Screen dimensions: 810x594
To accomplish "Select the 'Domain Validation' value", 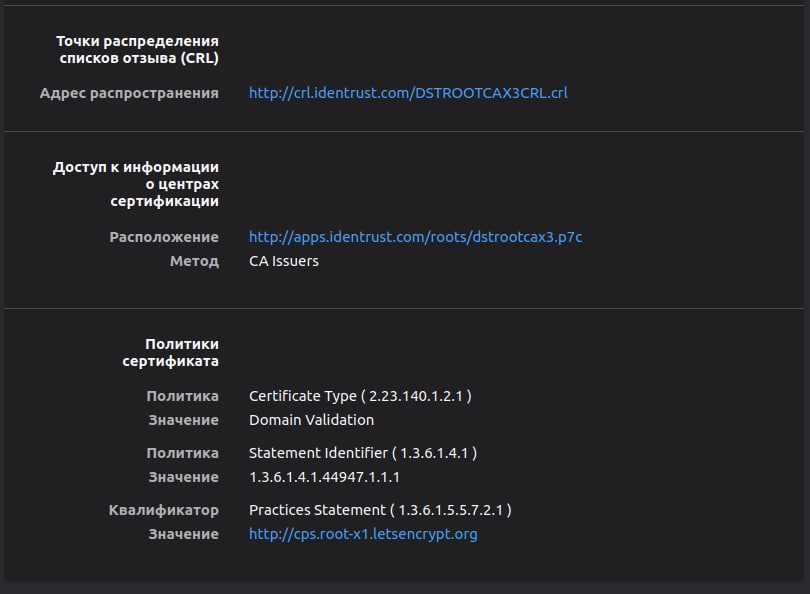I will click(x=311, y=420).
